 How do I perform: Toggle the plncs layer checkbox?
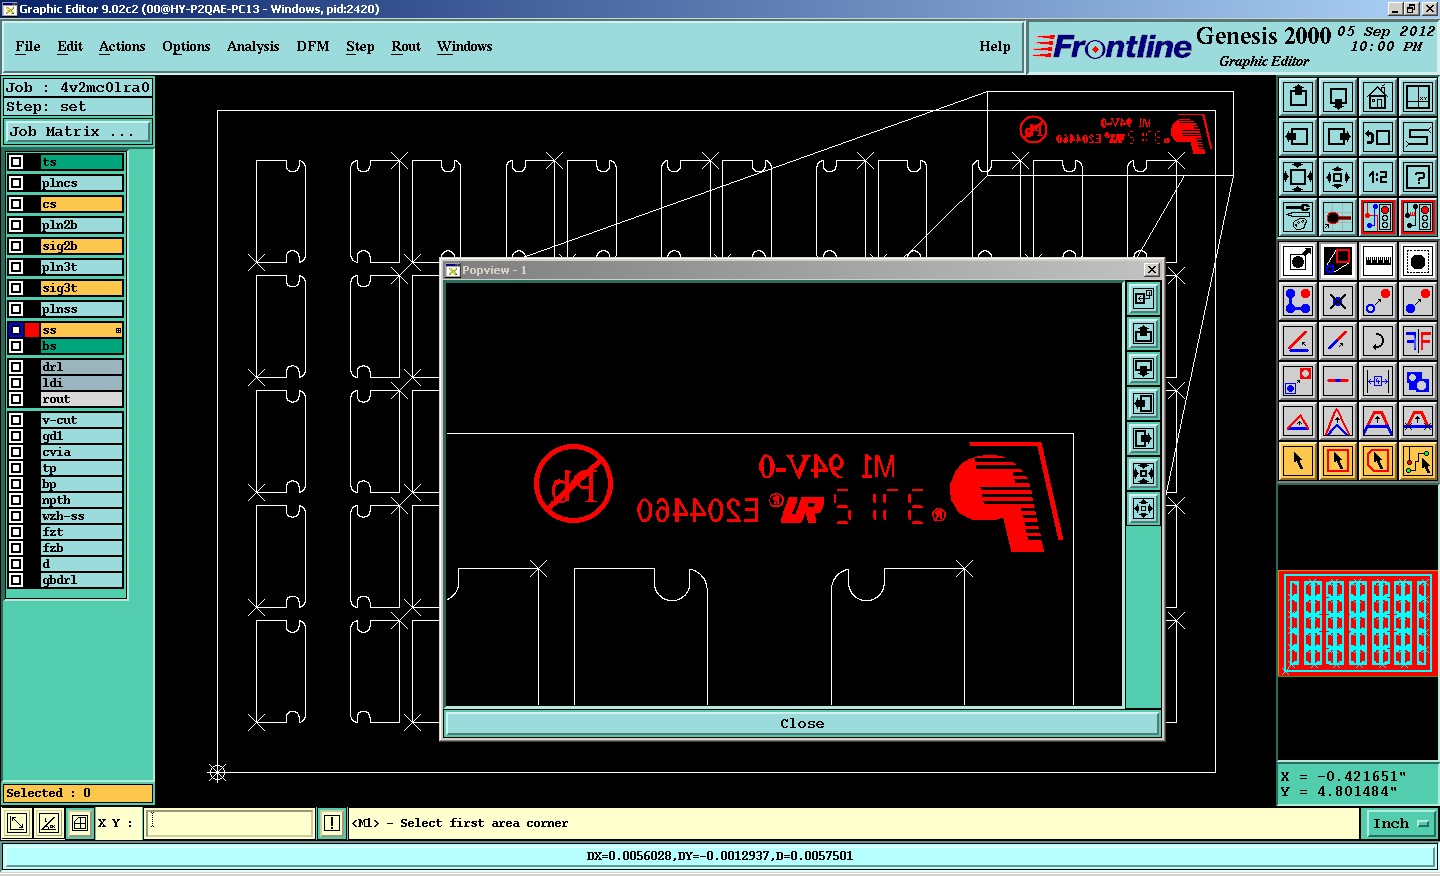point(16,183)
